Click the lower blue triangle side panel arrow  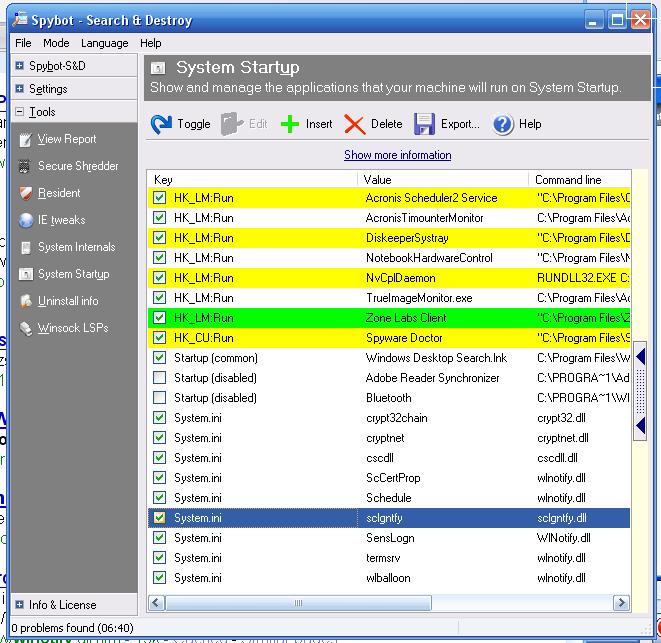pos(640,425)
